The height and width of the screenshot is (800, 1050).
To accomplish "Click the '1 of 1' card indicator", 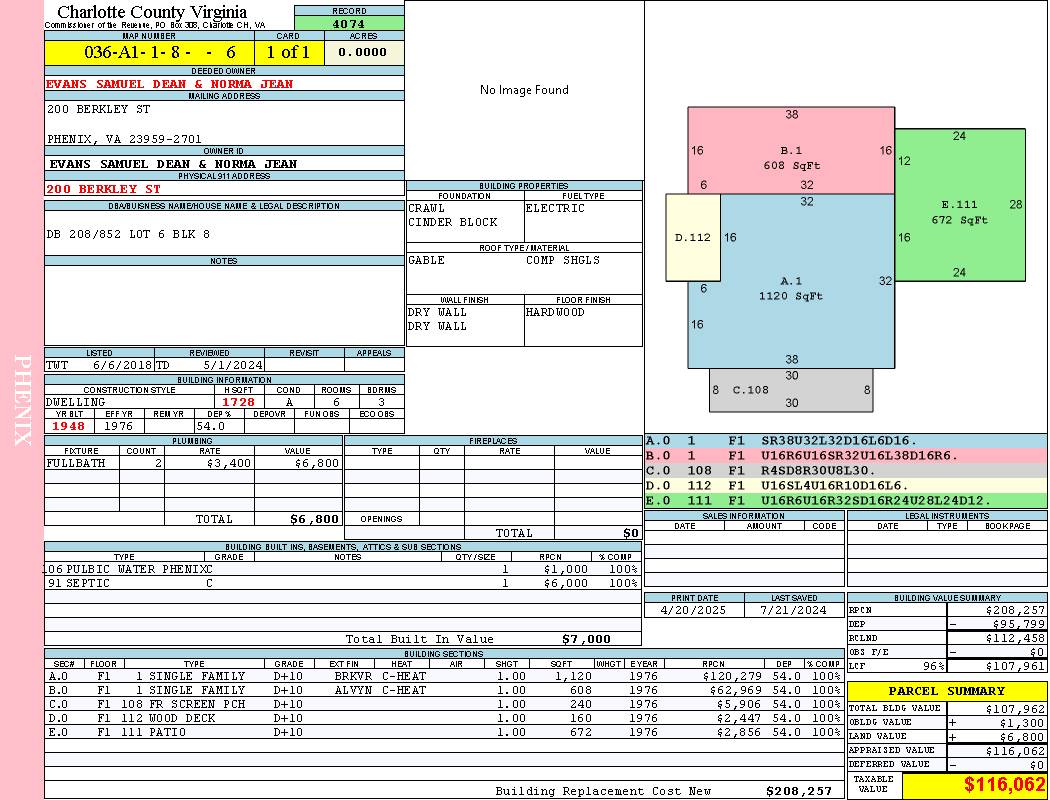I will (289, 52).
